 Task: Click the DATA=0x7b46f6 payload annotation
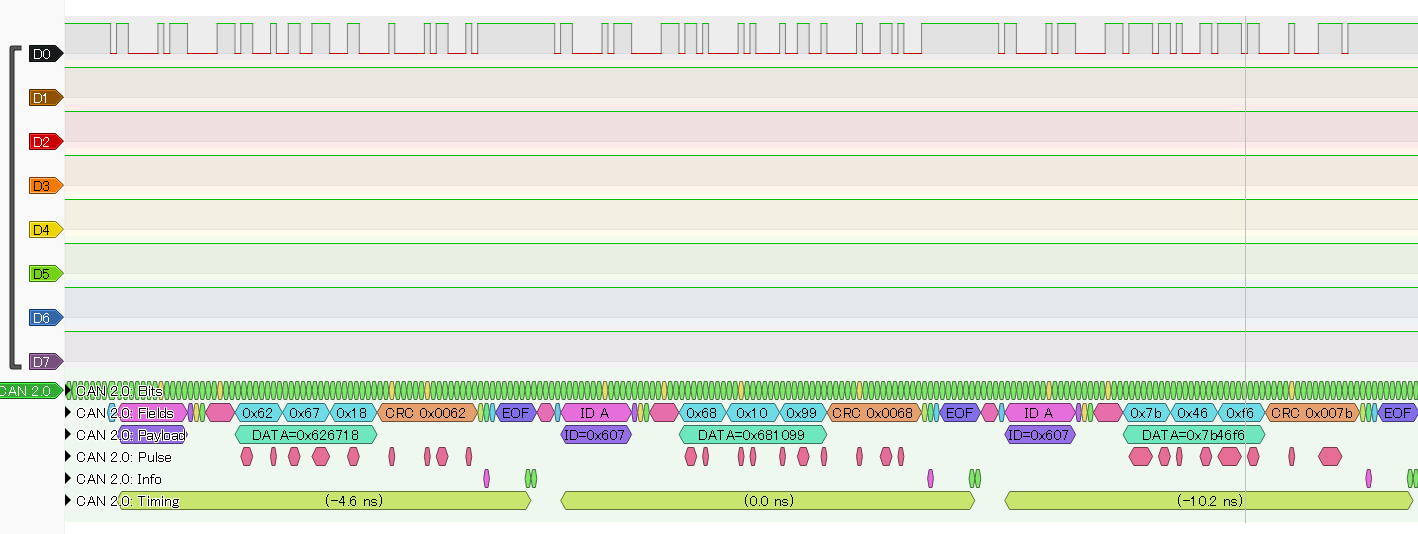pyautogui.click(x=1193, y=435)
